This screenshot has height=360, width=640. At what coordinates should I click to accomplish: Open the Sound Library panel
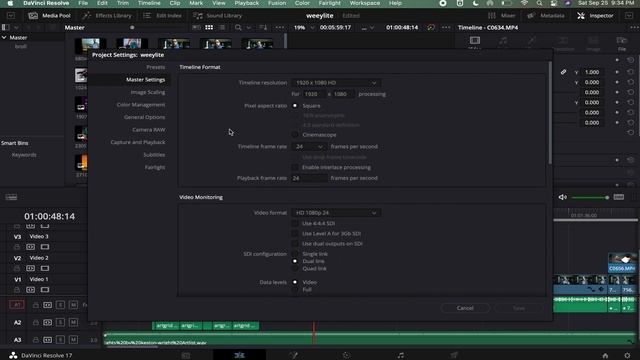coord(218,16)
